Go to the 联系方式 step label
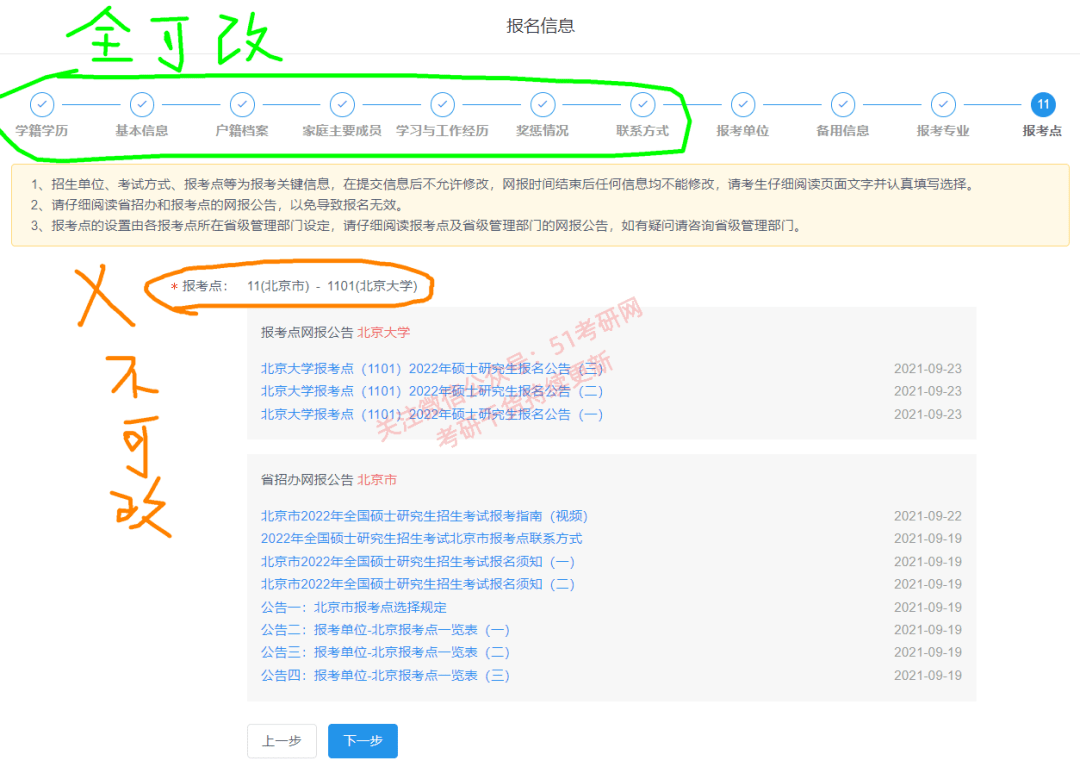 coord(643,131)
